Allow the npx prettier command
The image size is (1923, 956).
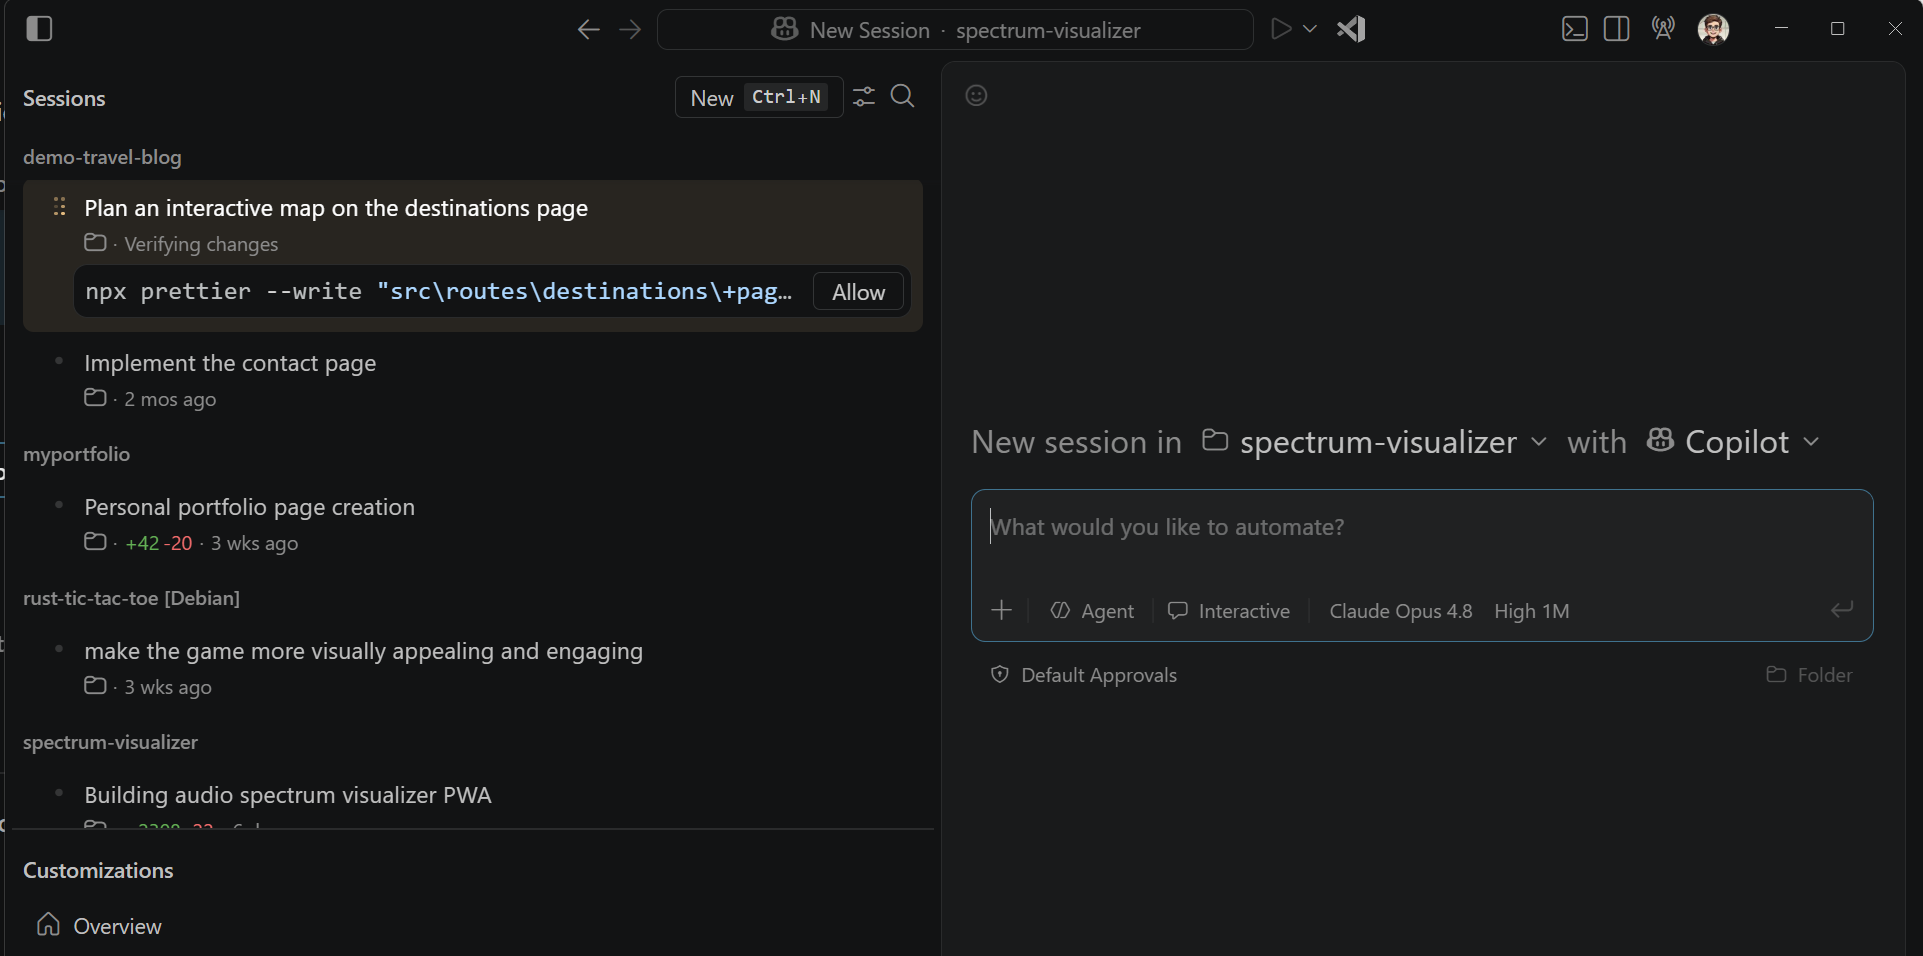(858, 292)
